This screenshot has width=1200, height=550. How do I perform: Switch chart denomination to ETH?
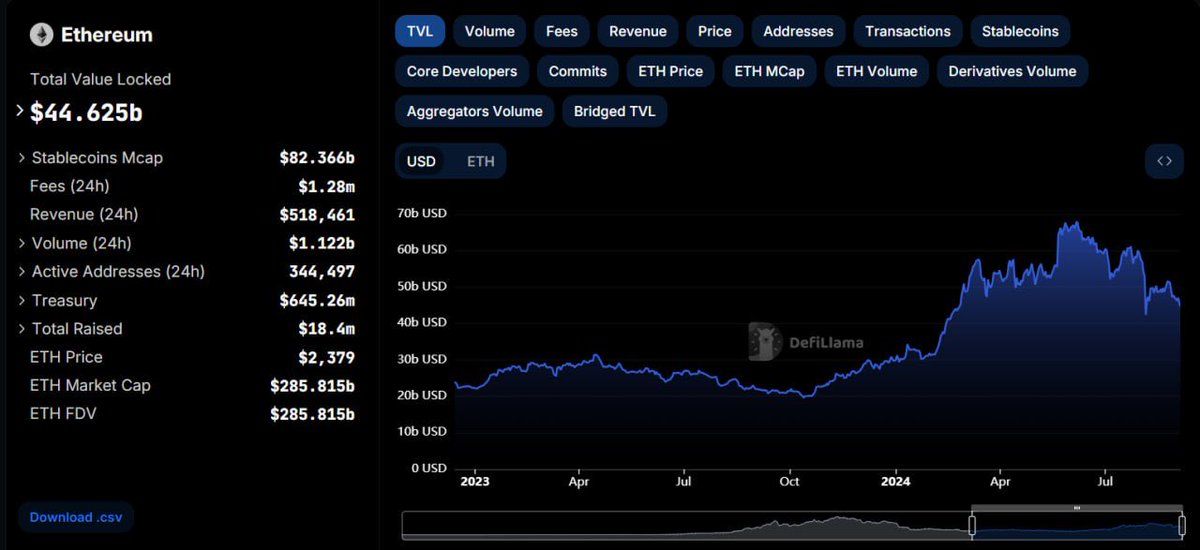pos(481,161)
